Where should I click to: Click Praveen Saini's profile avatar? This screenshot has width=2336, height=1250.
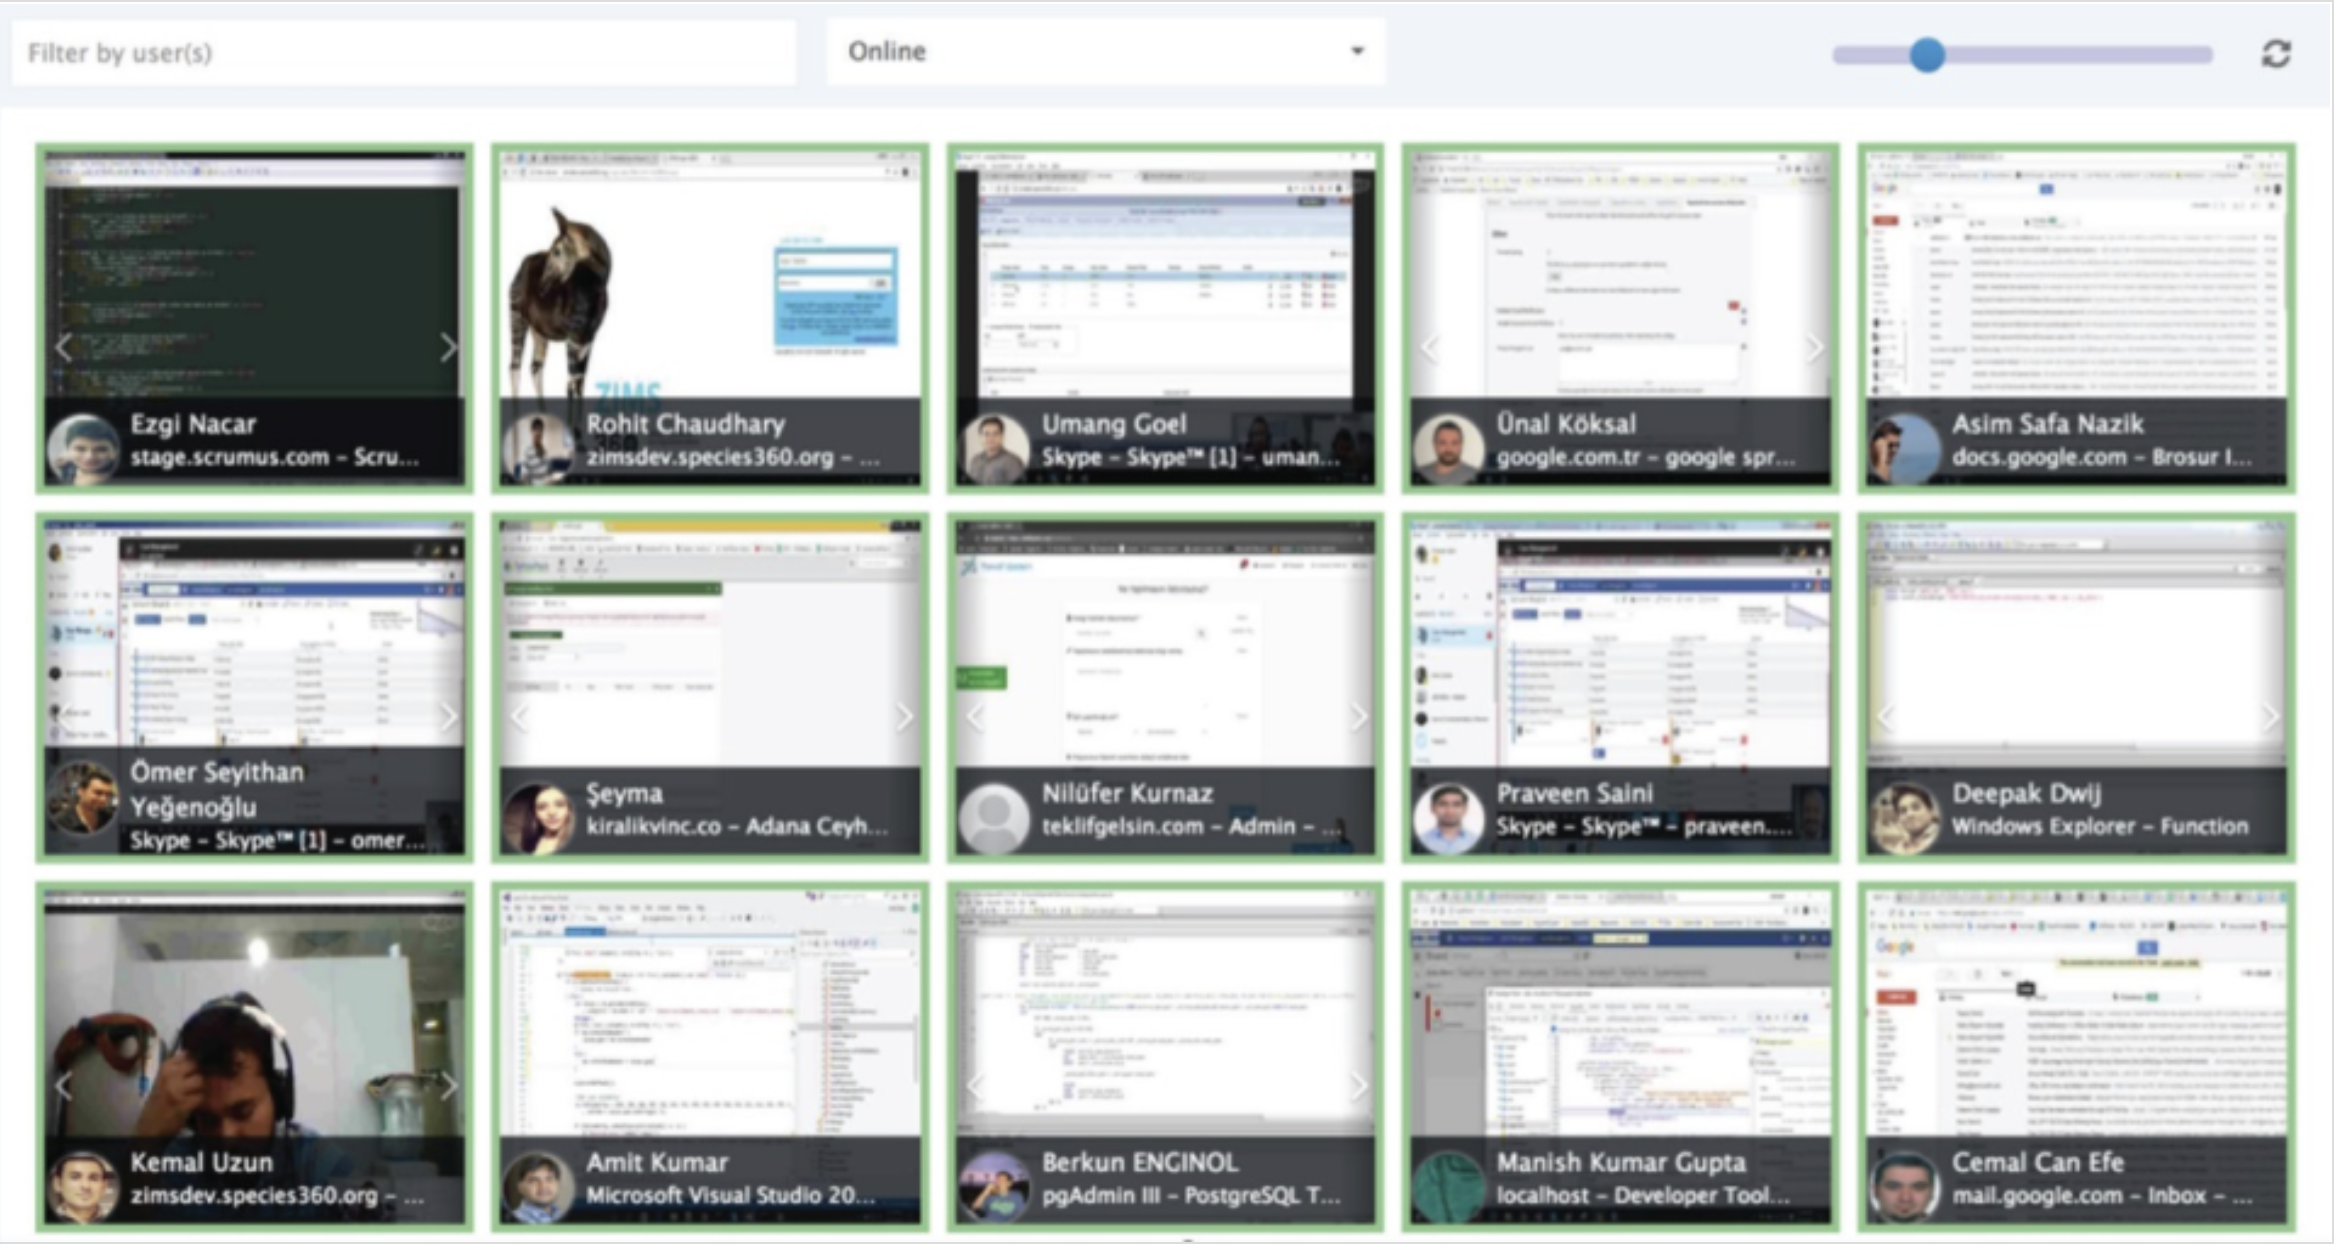(x=1448, y=817)
